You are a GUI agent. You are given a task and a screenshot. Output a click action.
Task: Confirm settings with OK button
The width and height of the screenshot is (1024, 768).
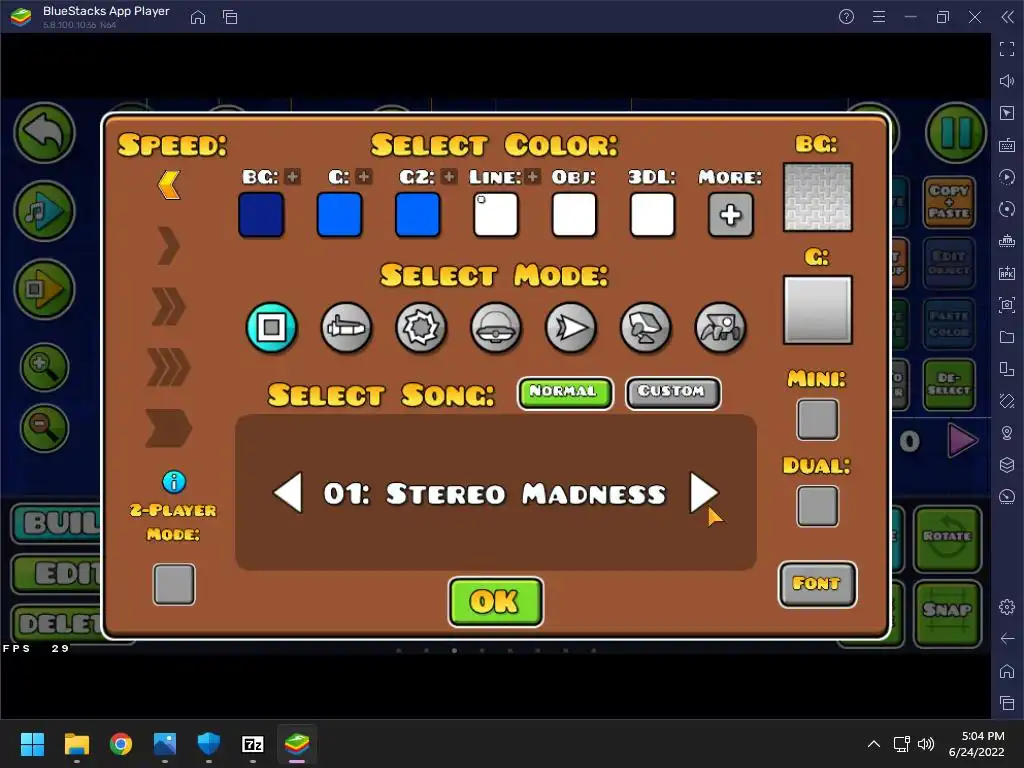[x=496, y=601]
